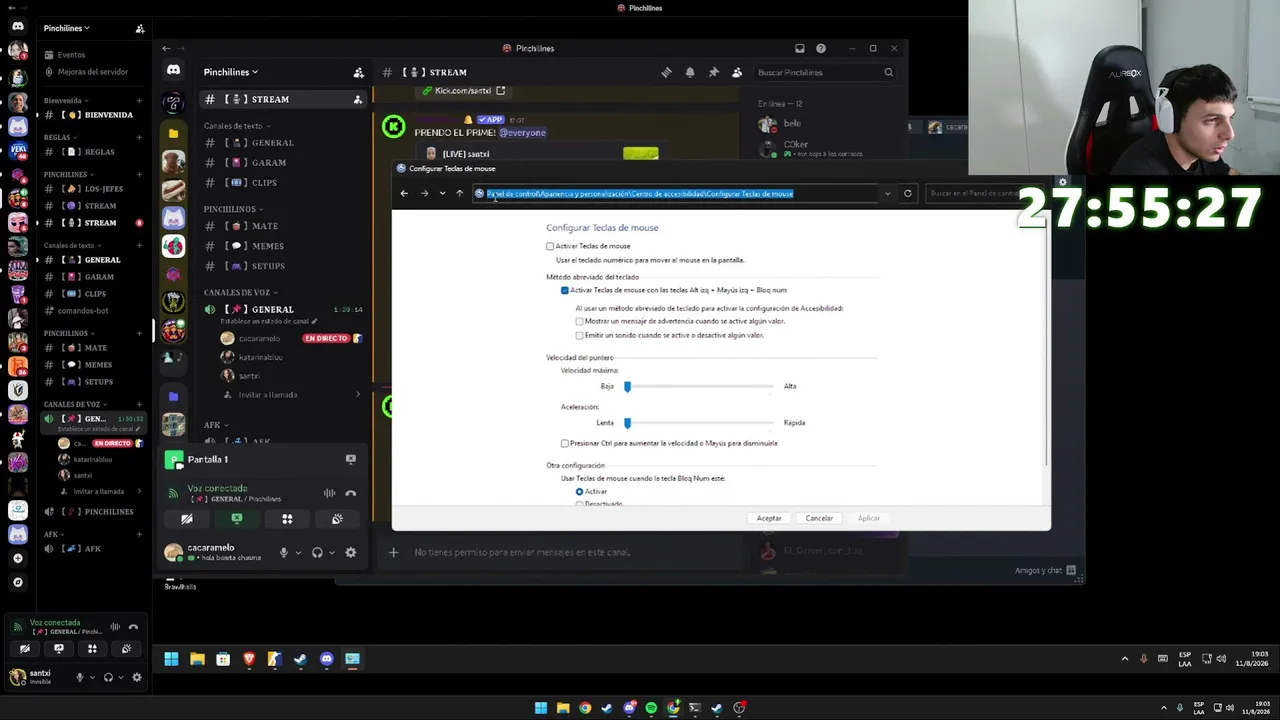Go up one level in Control Panel
The width and height of the screenshot is (1280, 720).
click(459, 194)
